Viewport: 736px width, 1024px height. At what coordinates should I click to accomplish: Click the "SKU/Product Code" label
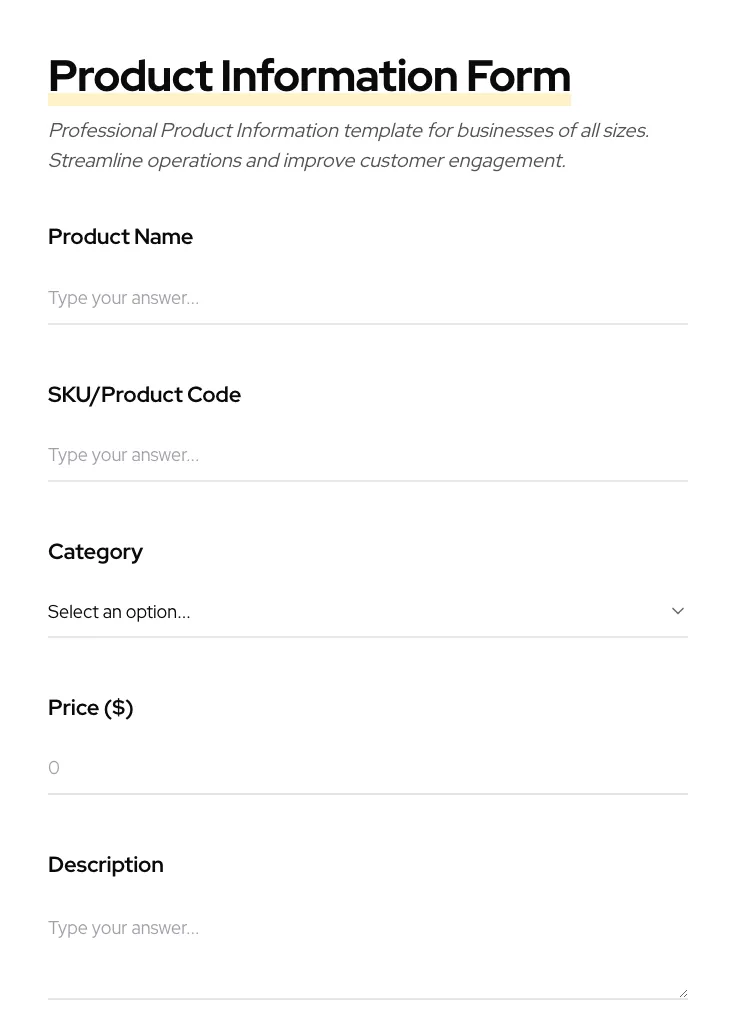pyautogui.click(x=144, y=394)
